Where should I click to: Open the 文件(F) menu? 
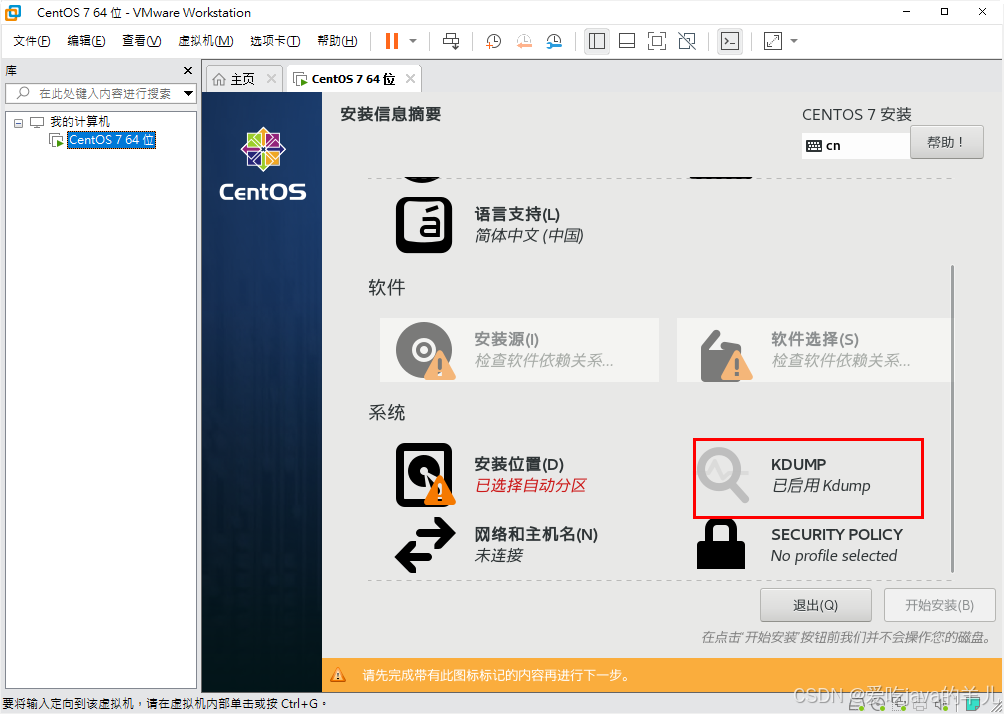31,41
